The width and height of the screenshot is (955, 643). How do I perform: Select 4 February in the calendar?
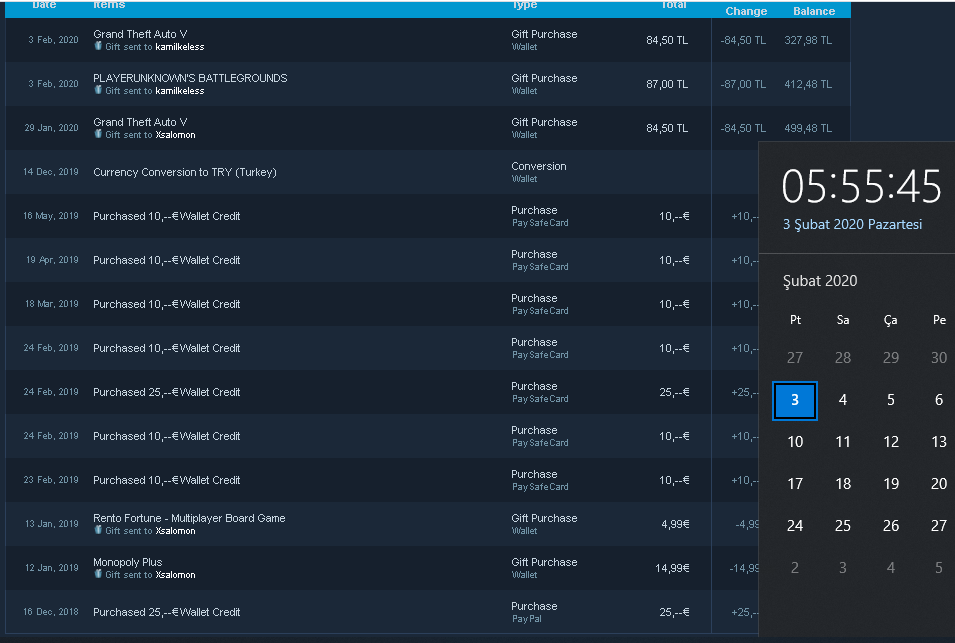pyautogui.click(x=843, y=400)
